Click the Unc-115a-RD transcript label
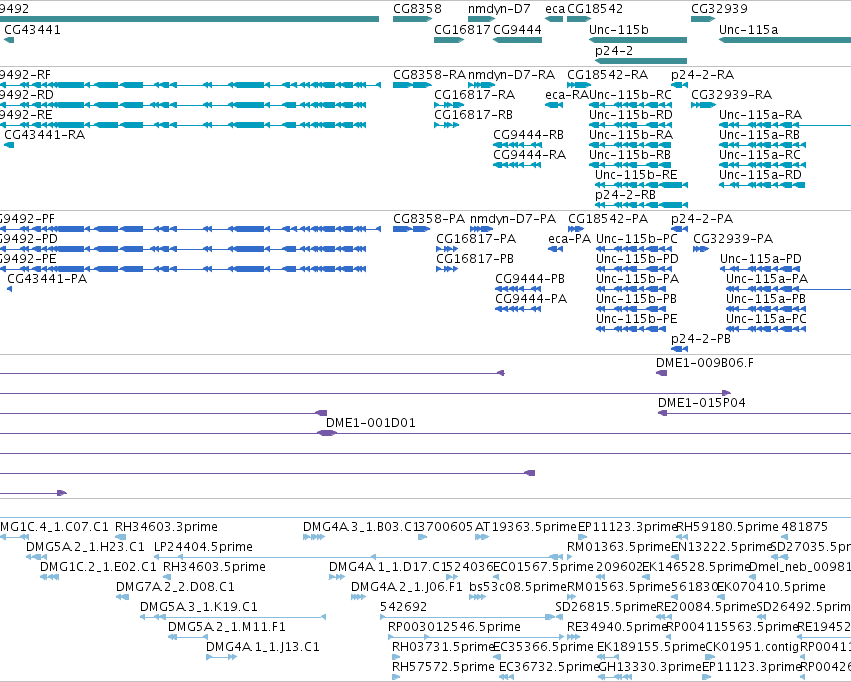Screen dimensions: 851x682 pyautogui.click(x=760, y=175)
